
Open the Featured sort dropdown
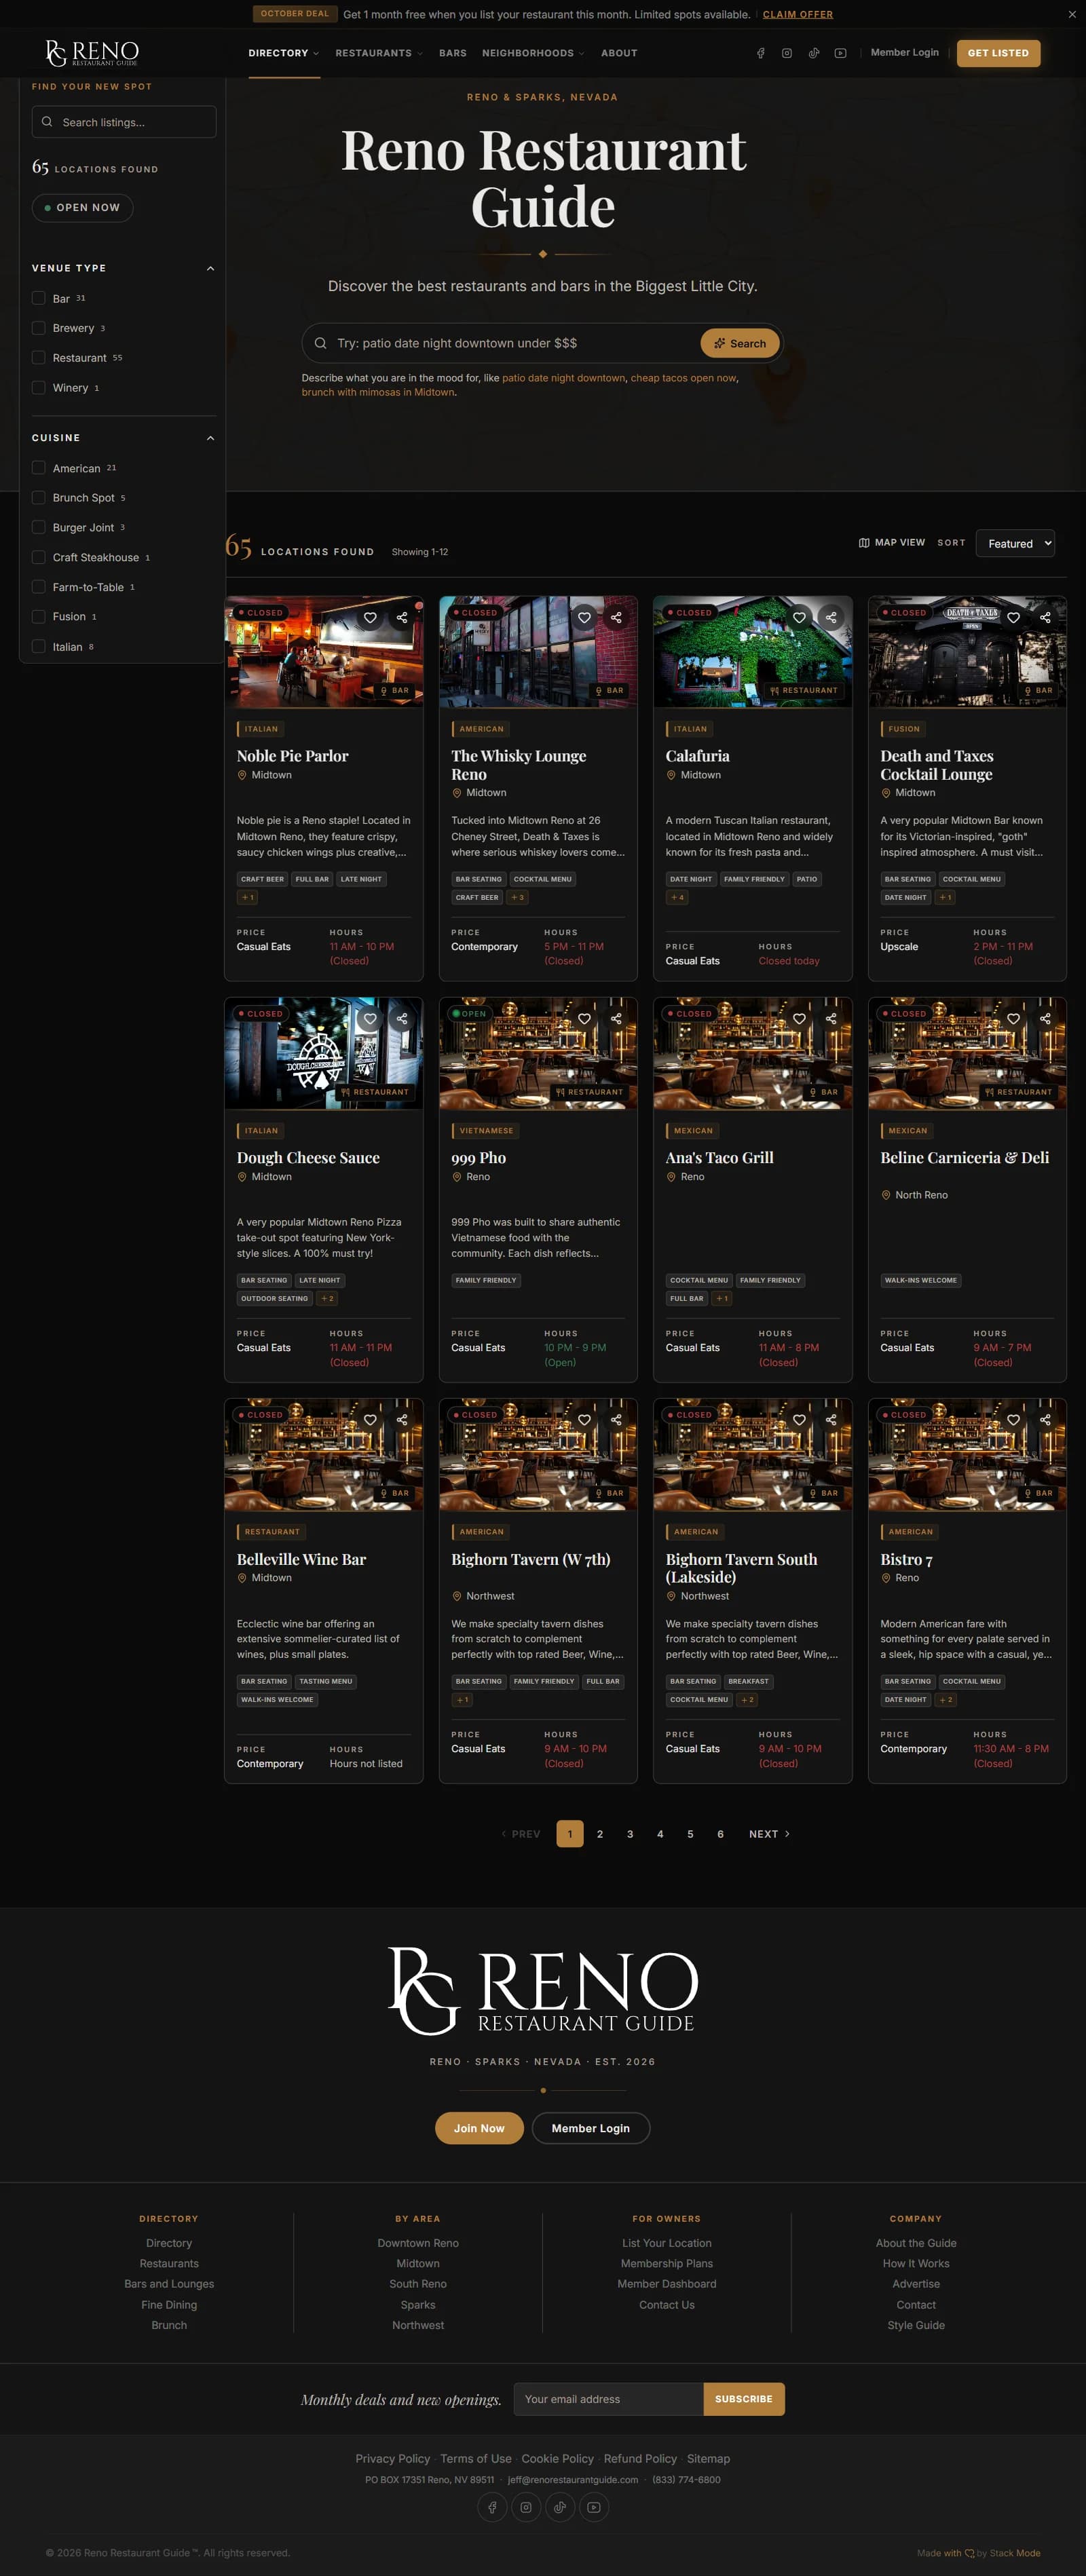click(1015, 543)
